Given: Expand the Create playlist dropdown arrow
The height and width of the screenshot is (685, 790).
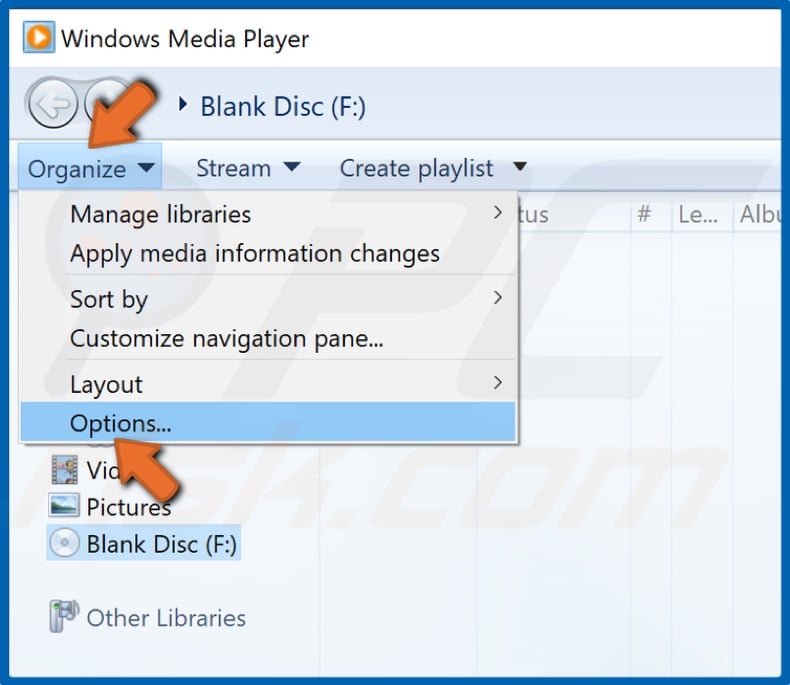Looking at the screenshot, I should 519,166.
